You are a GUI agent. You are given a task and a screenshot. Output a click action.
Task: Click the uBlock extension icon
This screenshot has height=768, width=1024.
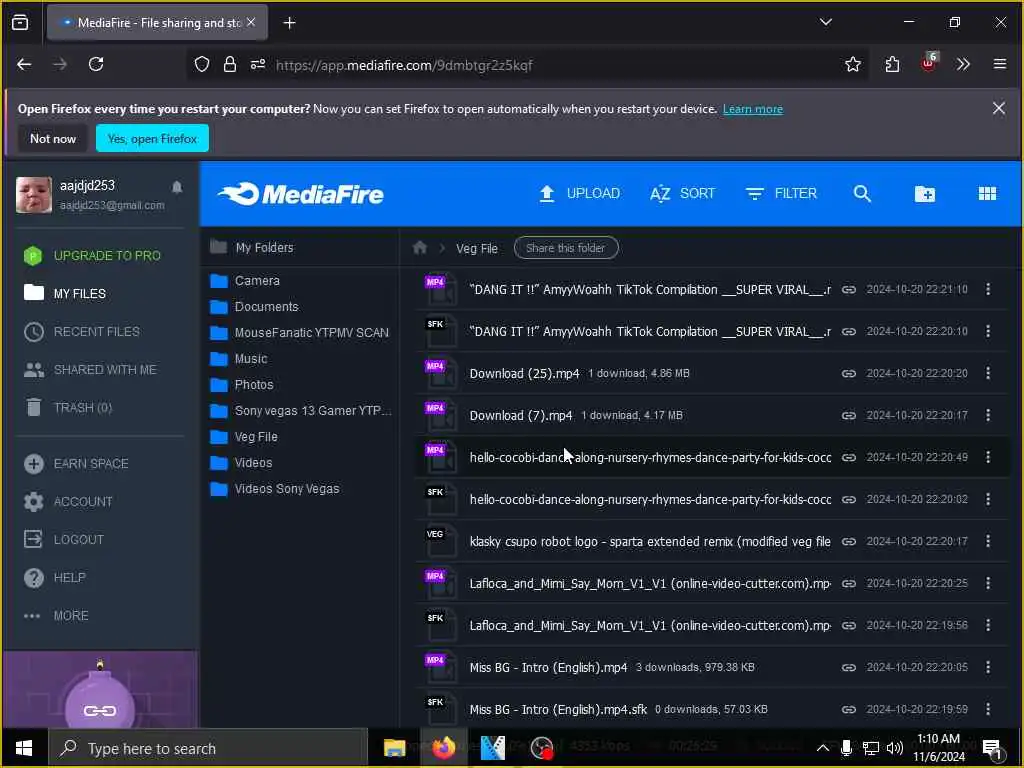pos(929,63)
